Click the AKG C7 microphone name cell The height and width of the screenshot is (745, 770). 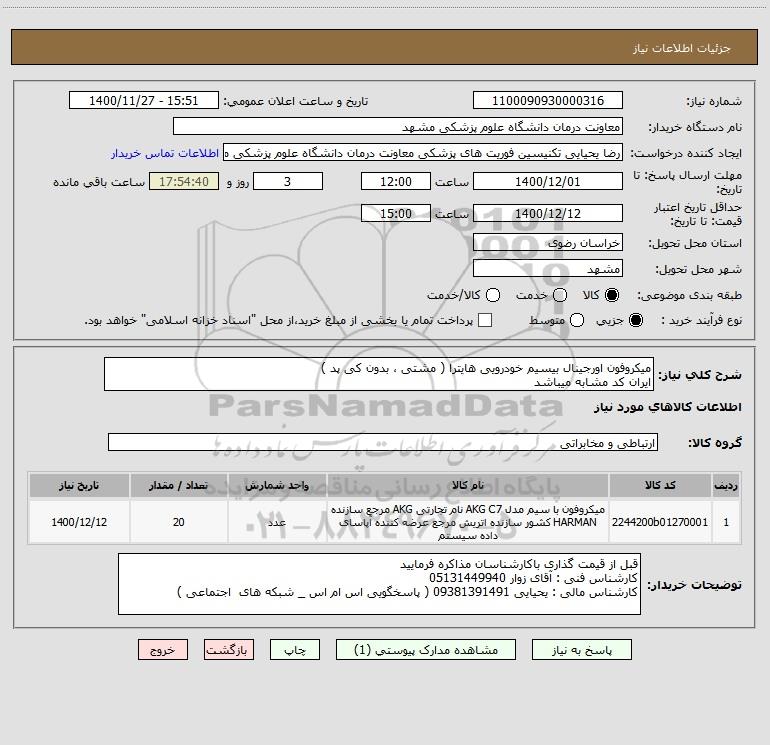point(468,522)
